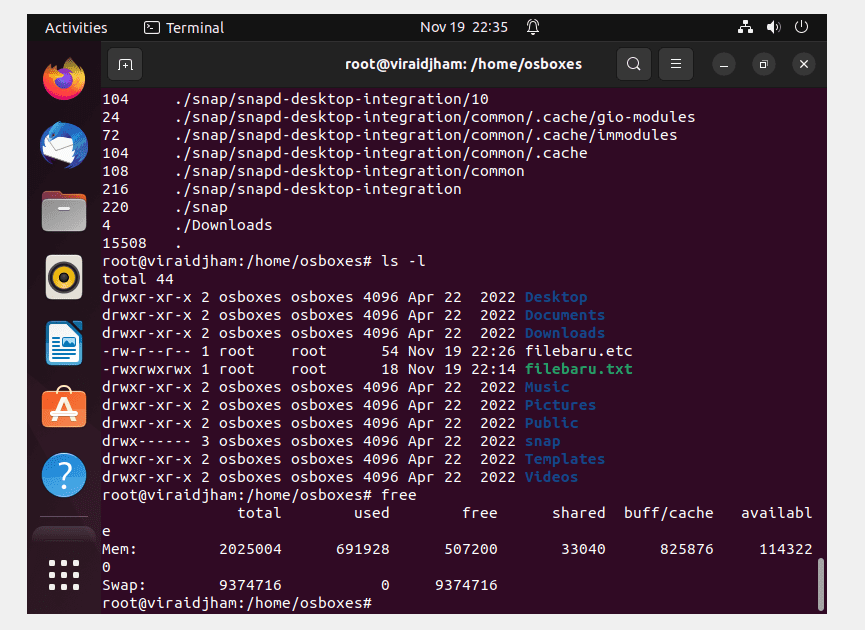Open the Help application

pyautogui.click(x=64, y=475)
